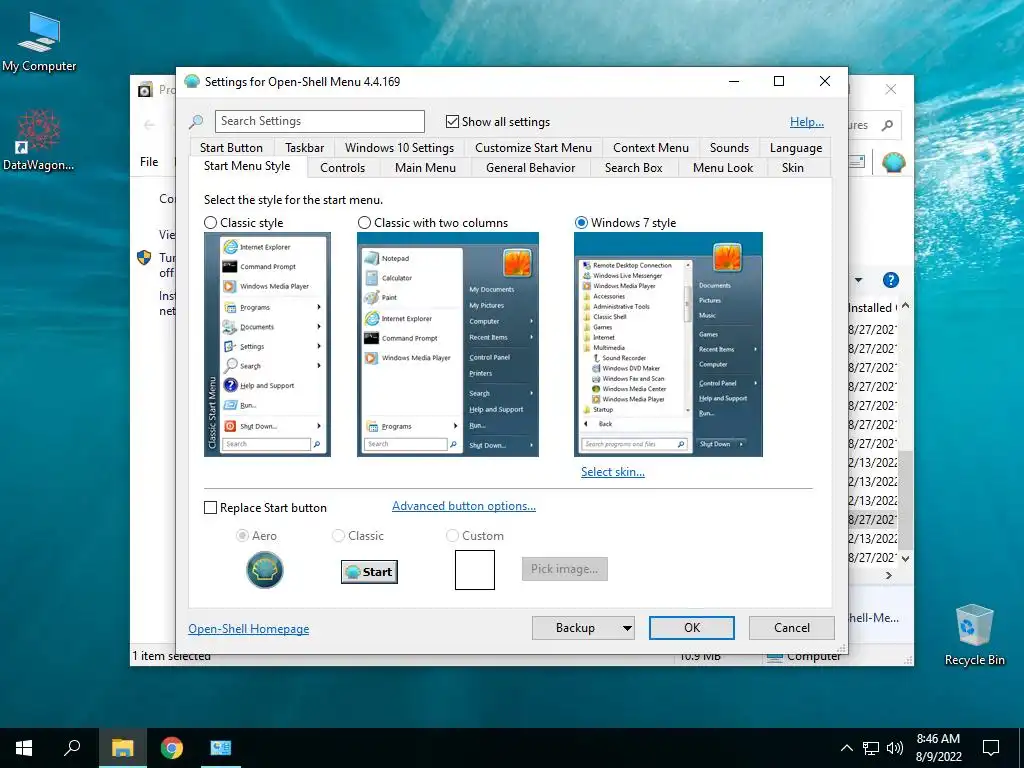This screenshot has width=1024, height=768.
Task: Click the blue help icon in background window
Action: tap(890, 280)
